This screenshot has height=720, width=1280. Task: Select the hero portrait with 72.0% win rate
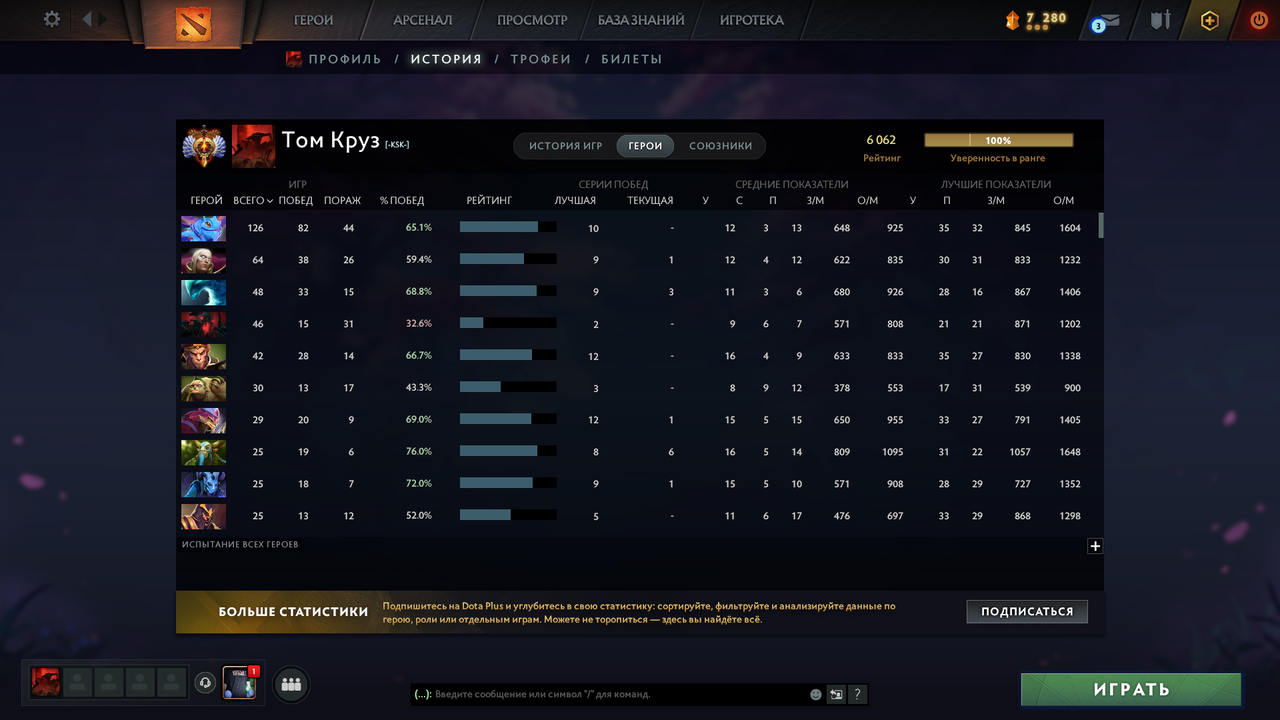click(x=203, y=484)
